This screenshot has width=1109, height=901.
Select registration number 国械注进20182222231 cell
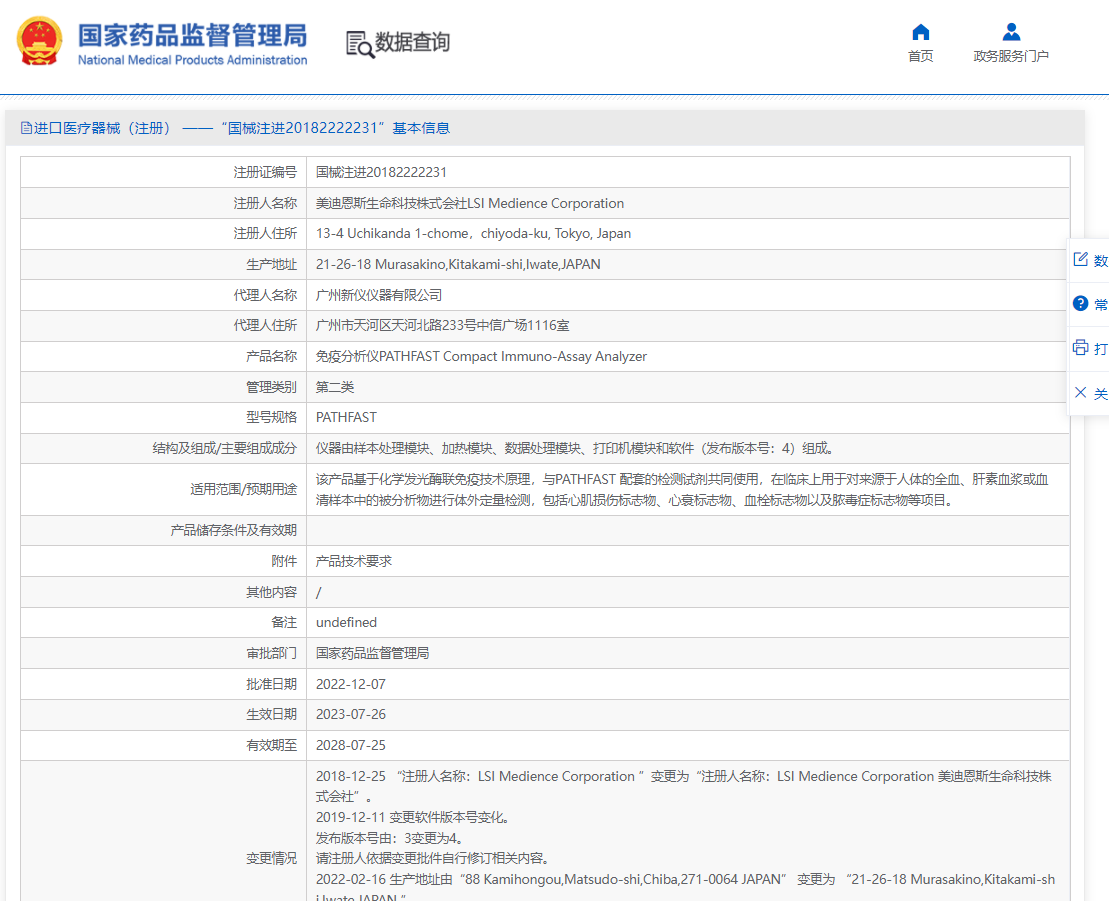[x=687, y=173]
